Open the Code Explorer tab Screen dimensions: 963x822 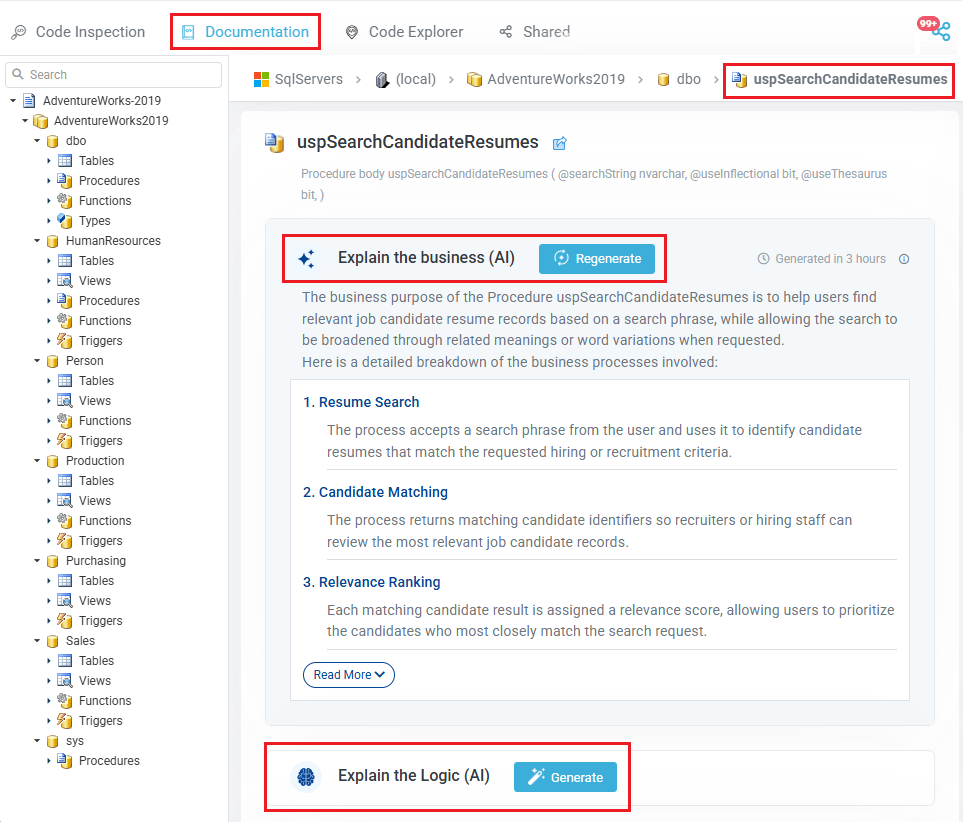point(404,32)
